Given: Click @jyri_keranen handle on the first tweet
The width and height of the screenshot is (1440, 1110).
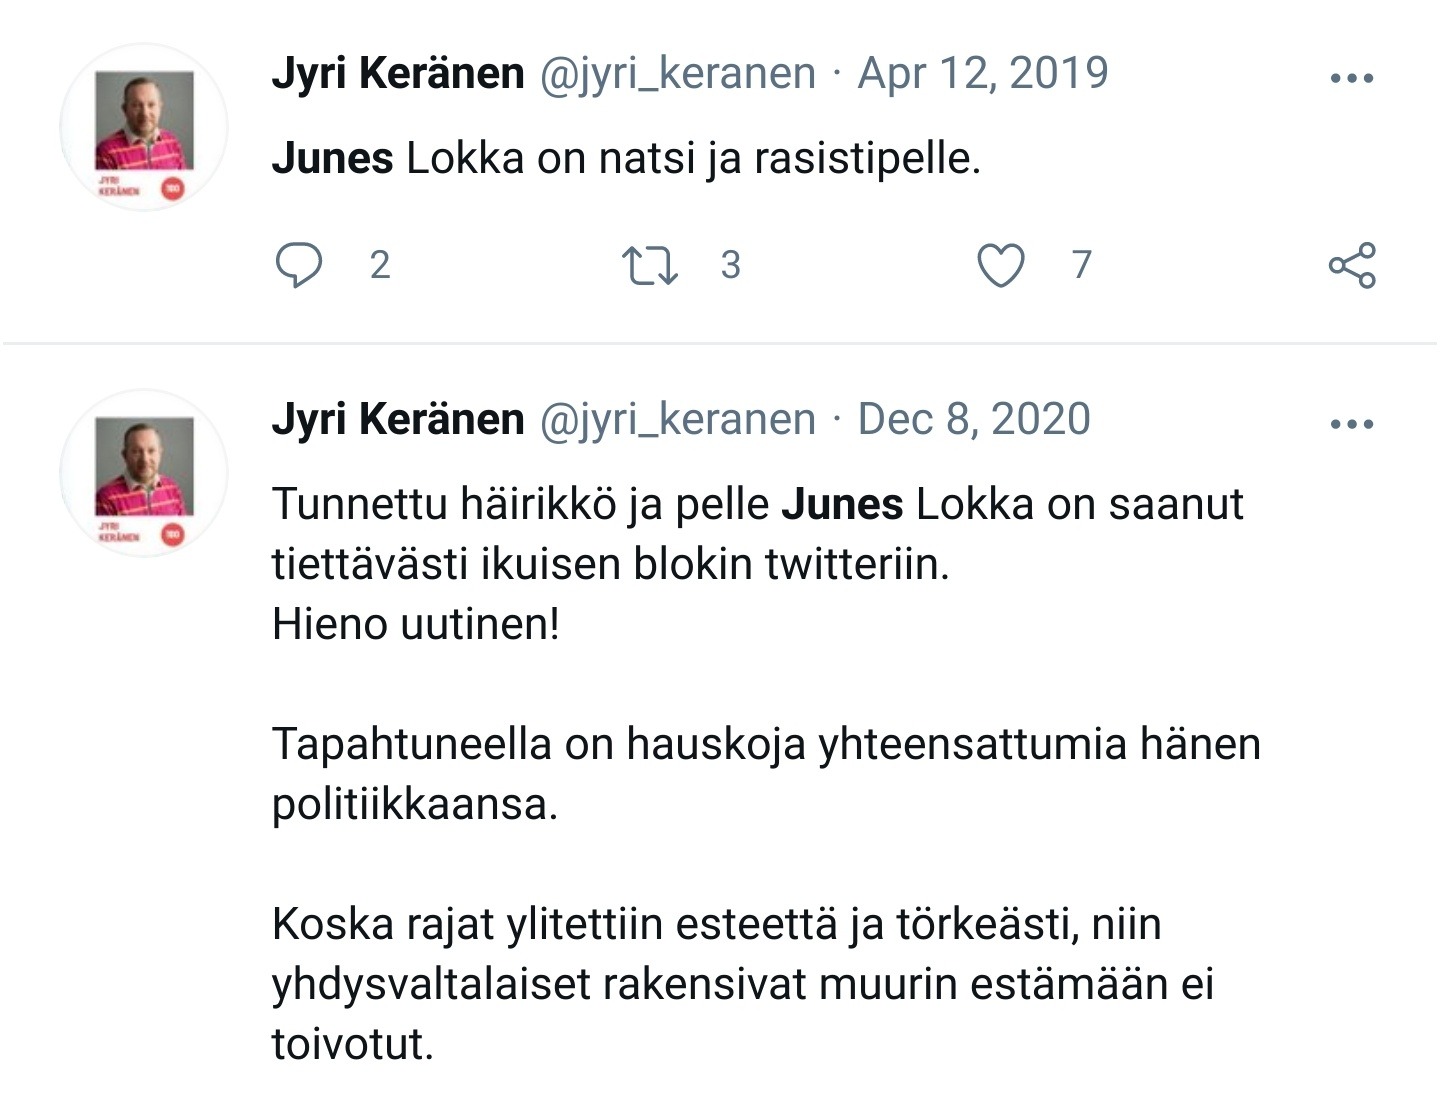Looking at the screenshot, I should (677, 74).
